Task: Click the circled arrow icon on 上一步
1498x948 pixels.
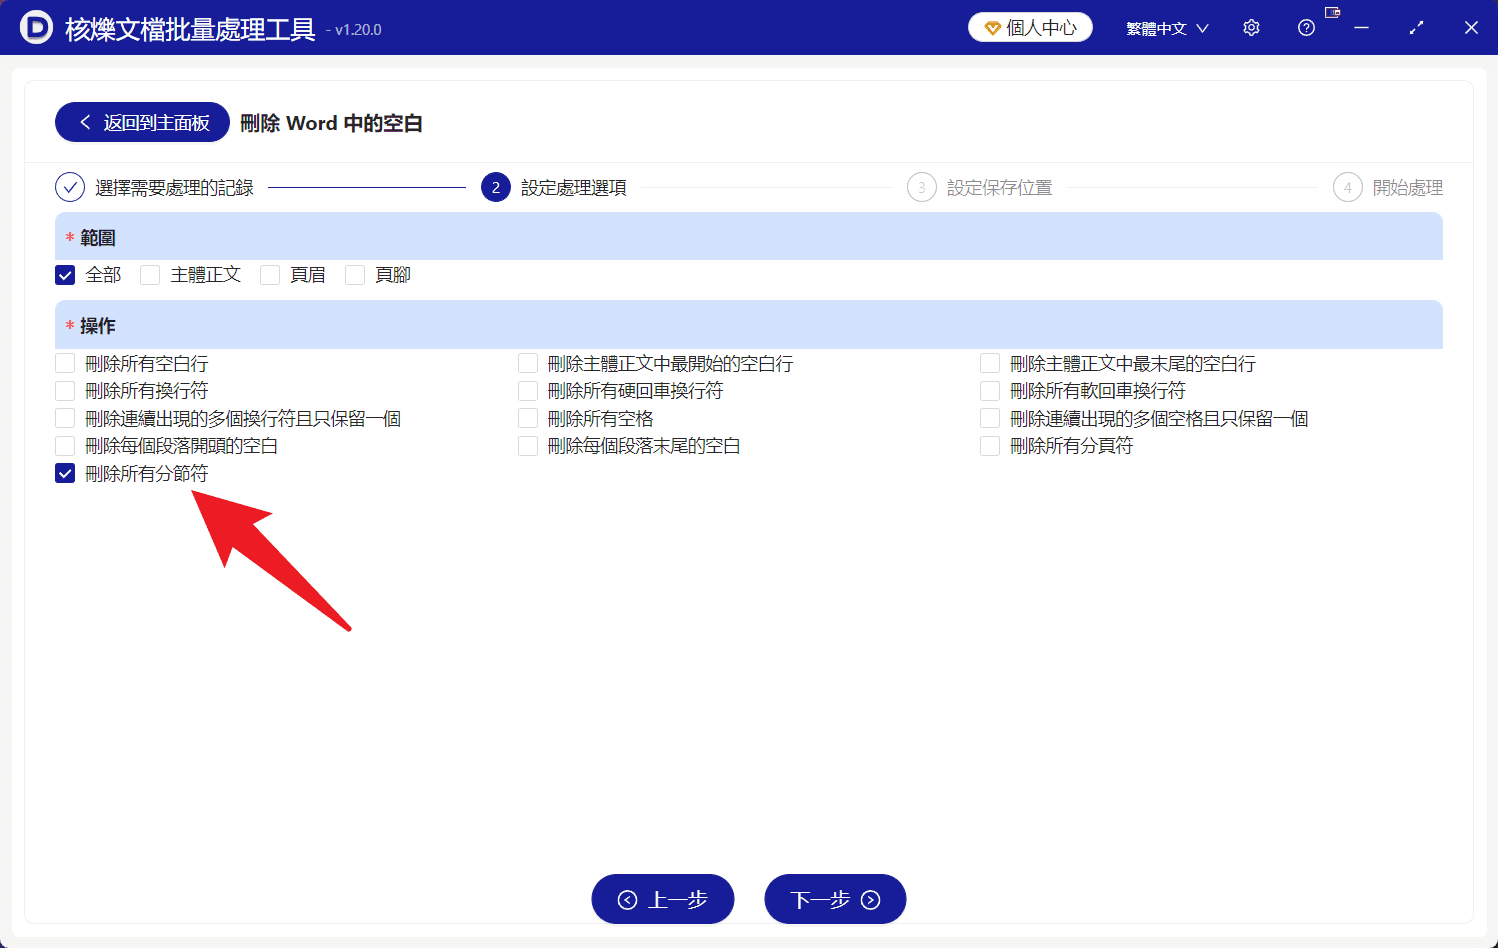Action: (629, 898)
